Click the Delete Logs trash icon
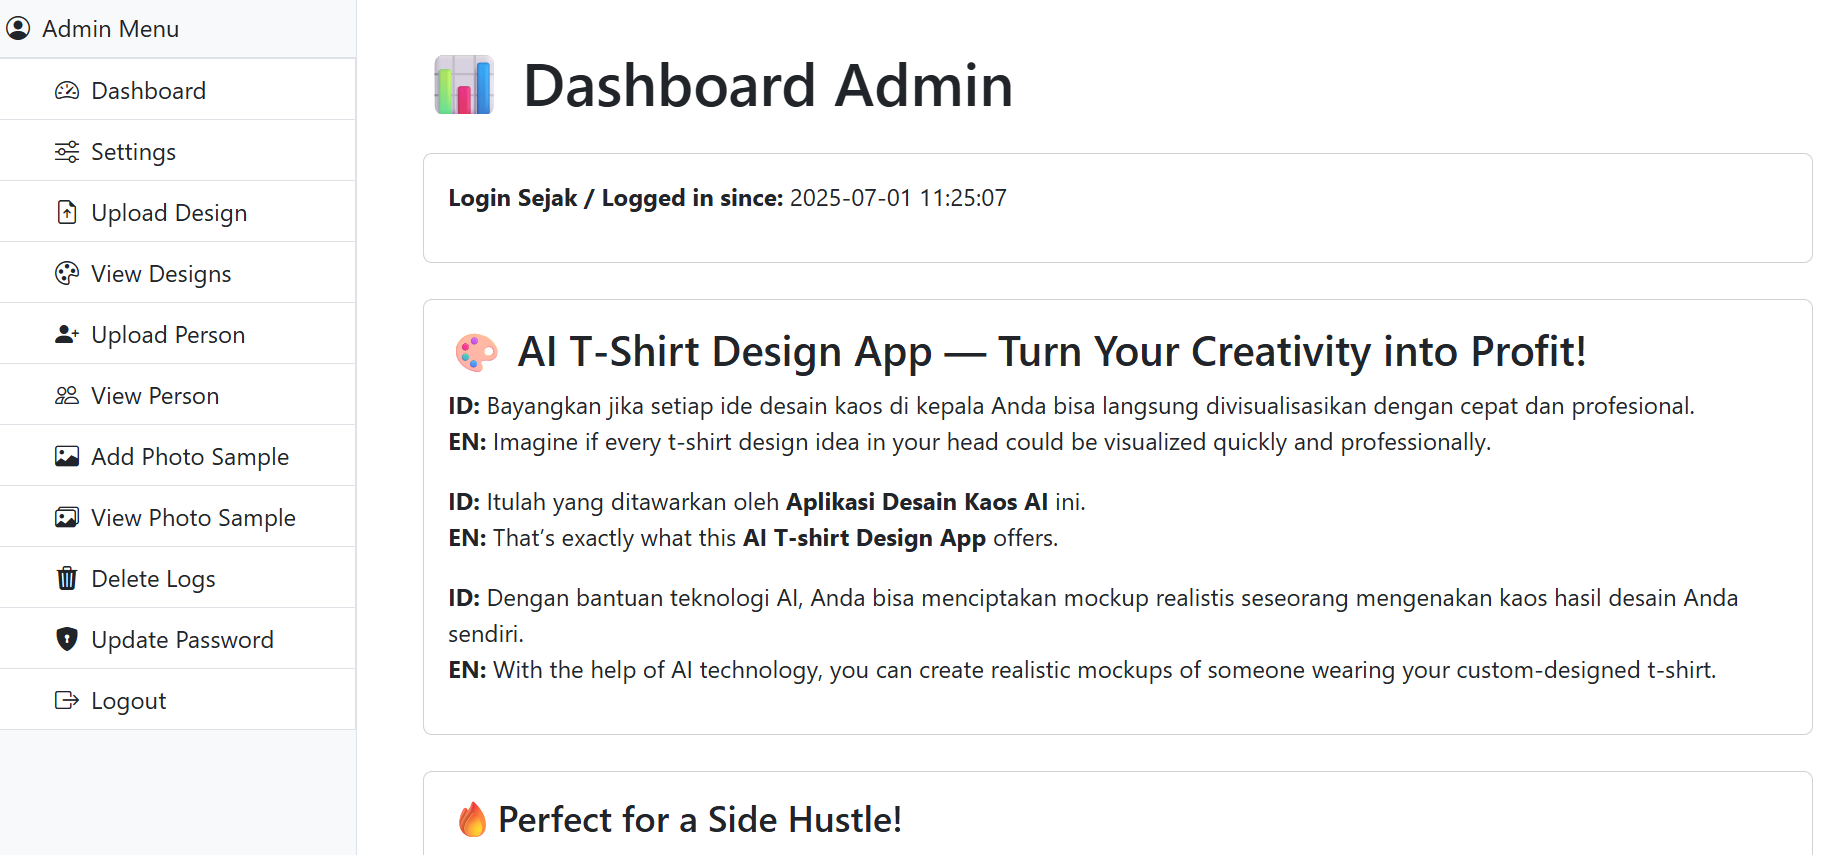The image size is (1847, 855). [x=67, y=579]
